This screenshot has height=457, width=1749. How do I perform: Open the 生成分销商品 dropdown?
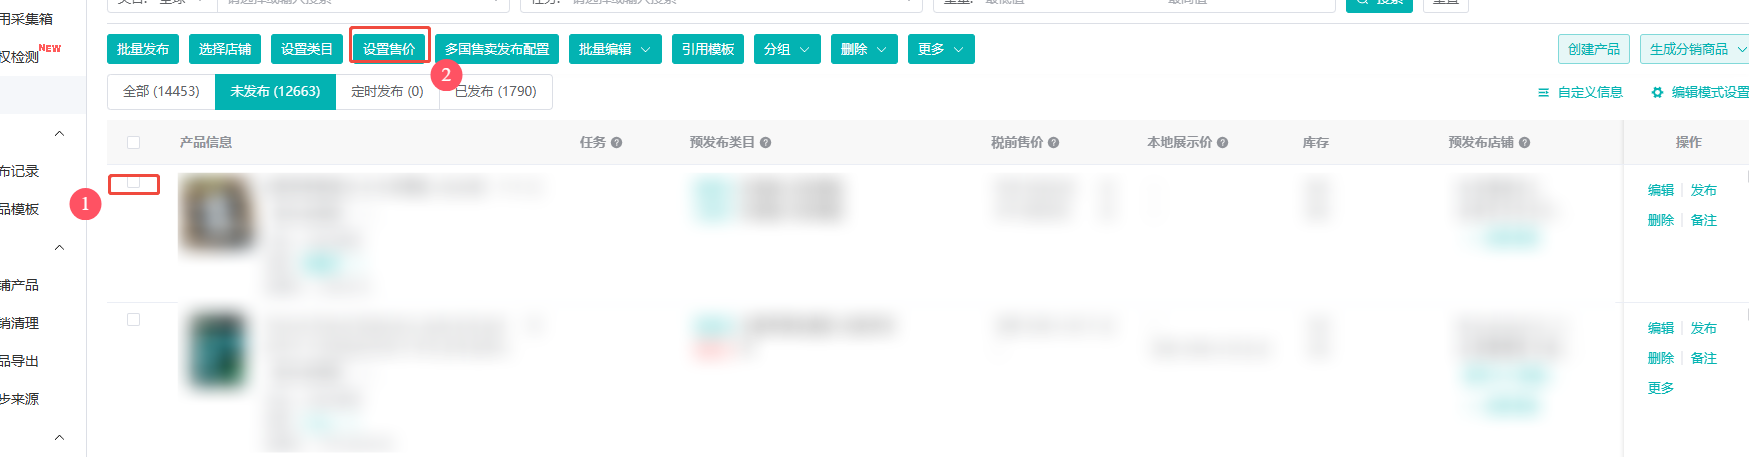(x=1696, y=49)
